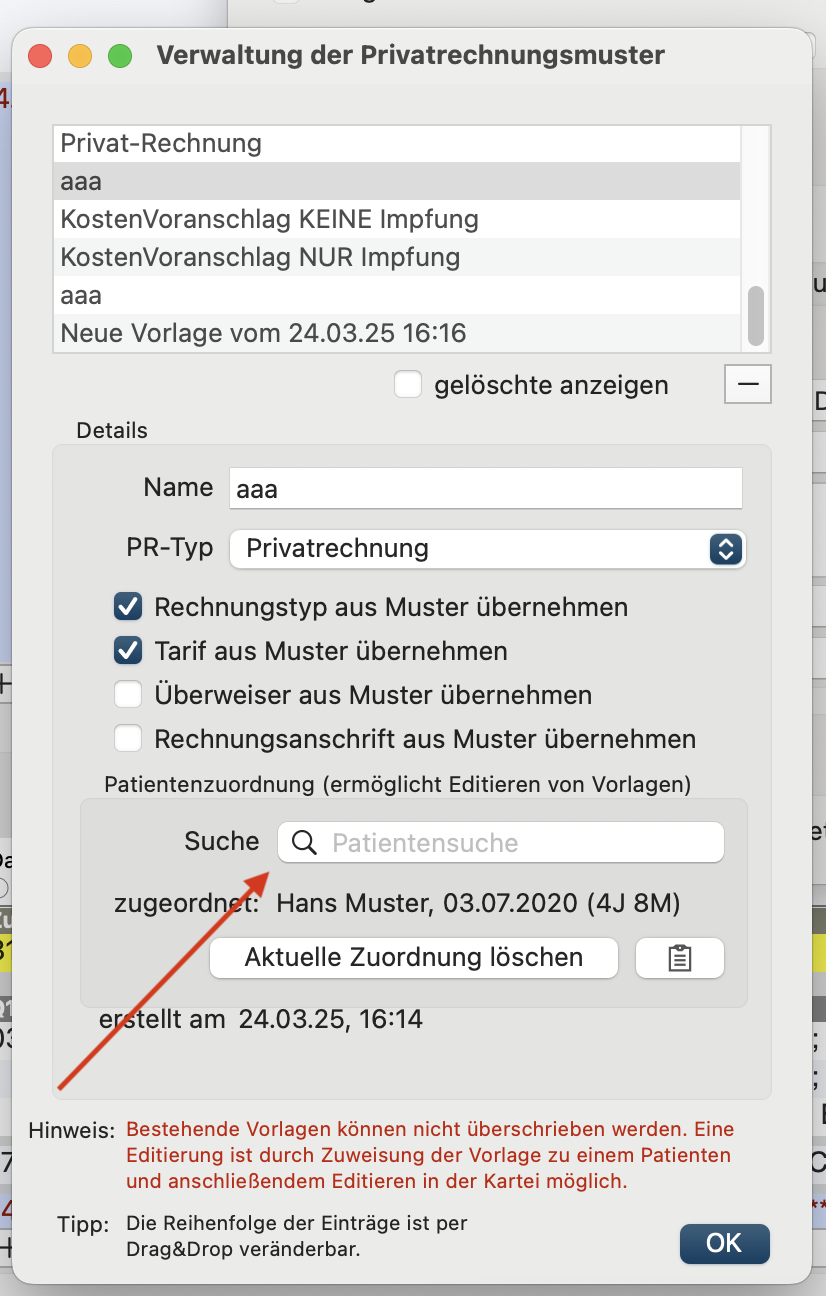The height and width of the screenshot is (1296, 826).
Task: Check 'Rechnungsanschrift aus Muster übernehmen'
Action: (127, 740)
